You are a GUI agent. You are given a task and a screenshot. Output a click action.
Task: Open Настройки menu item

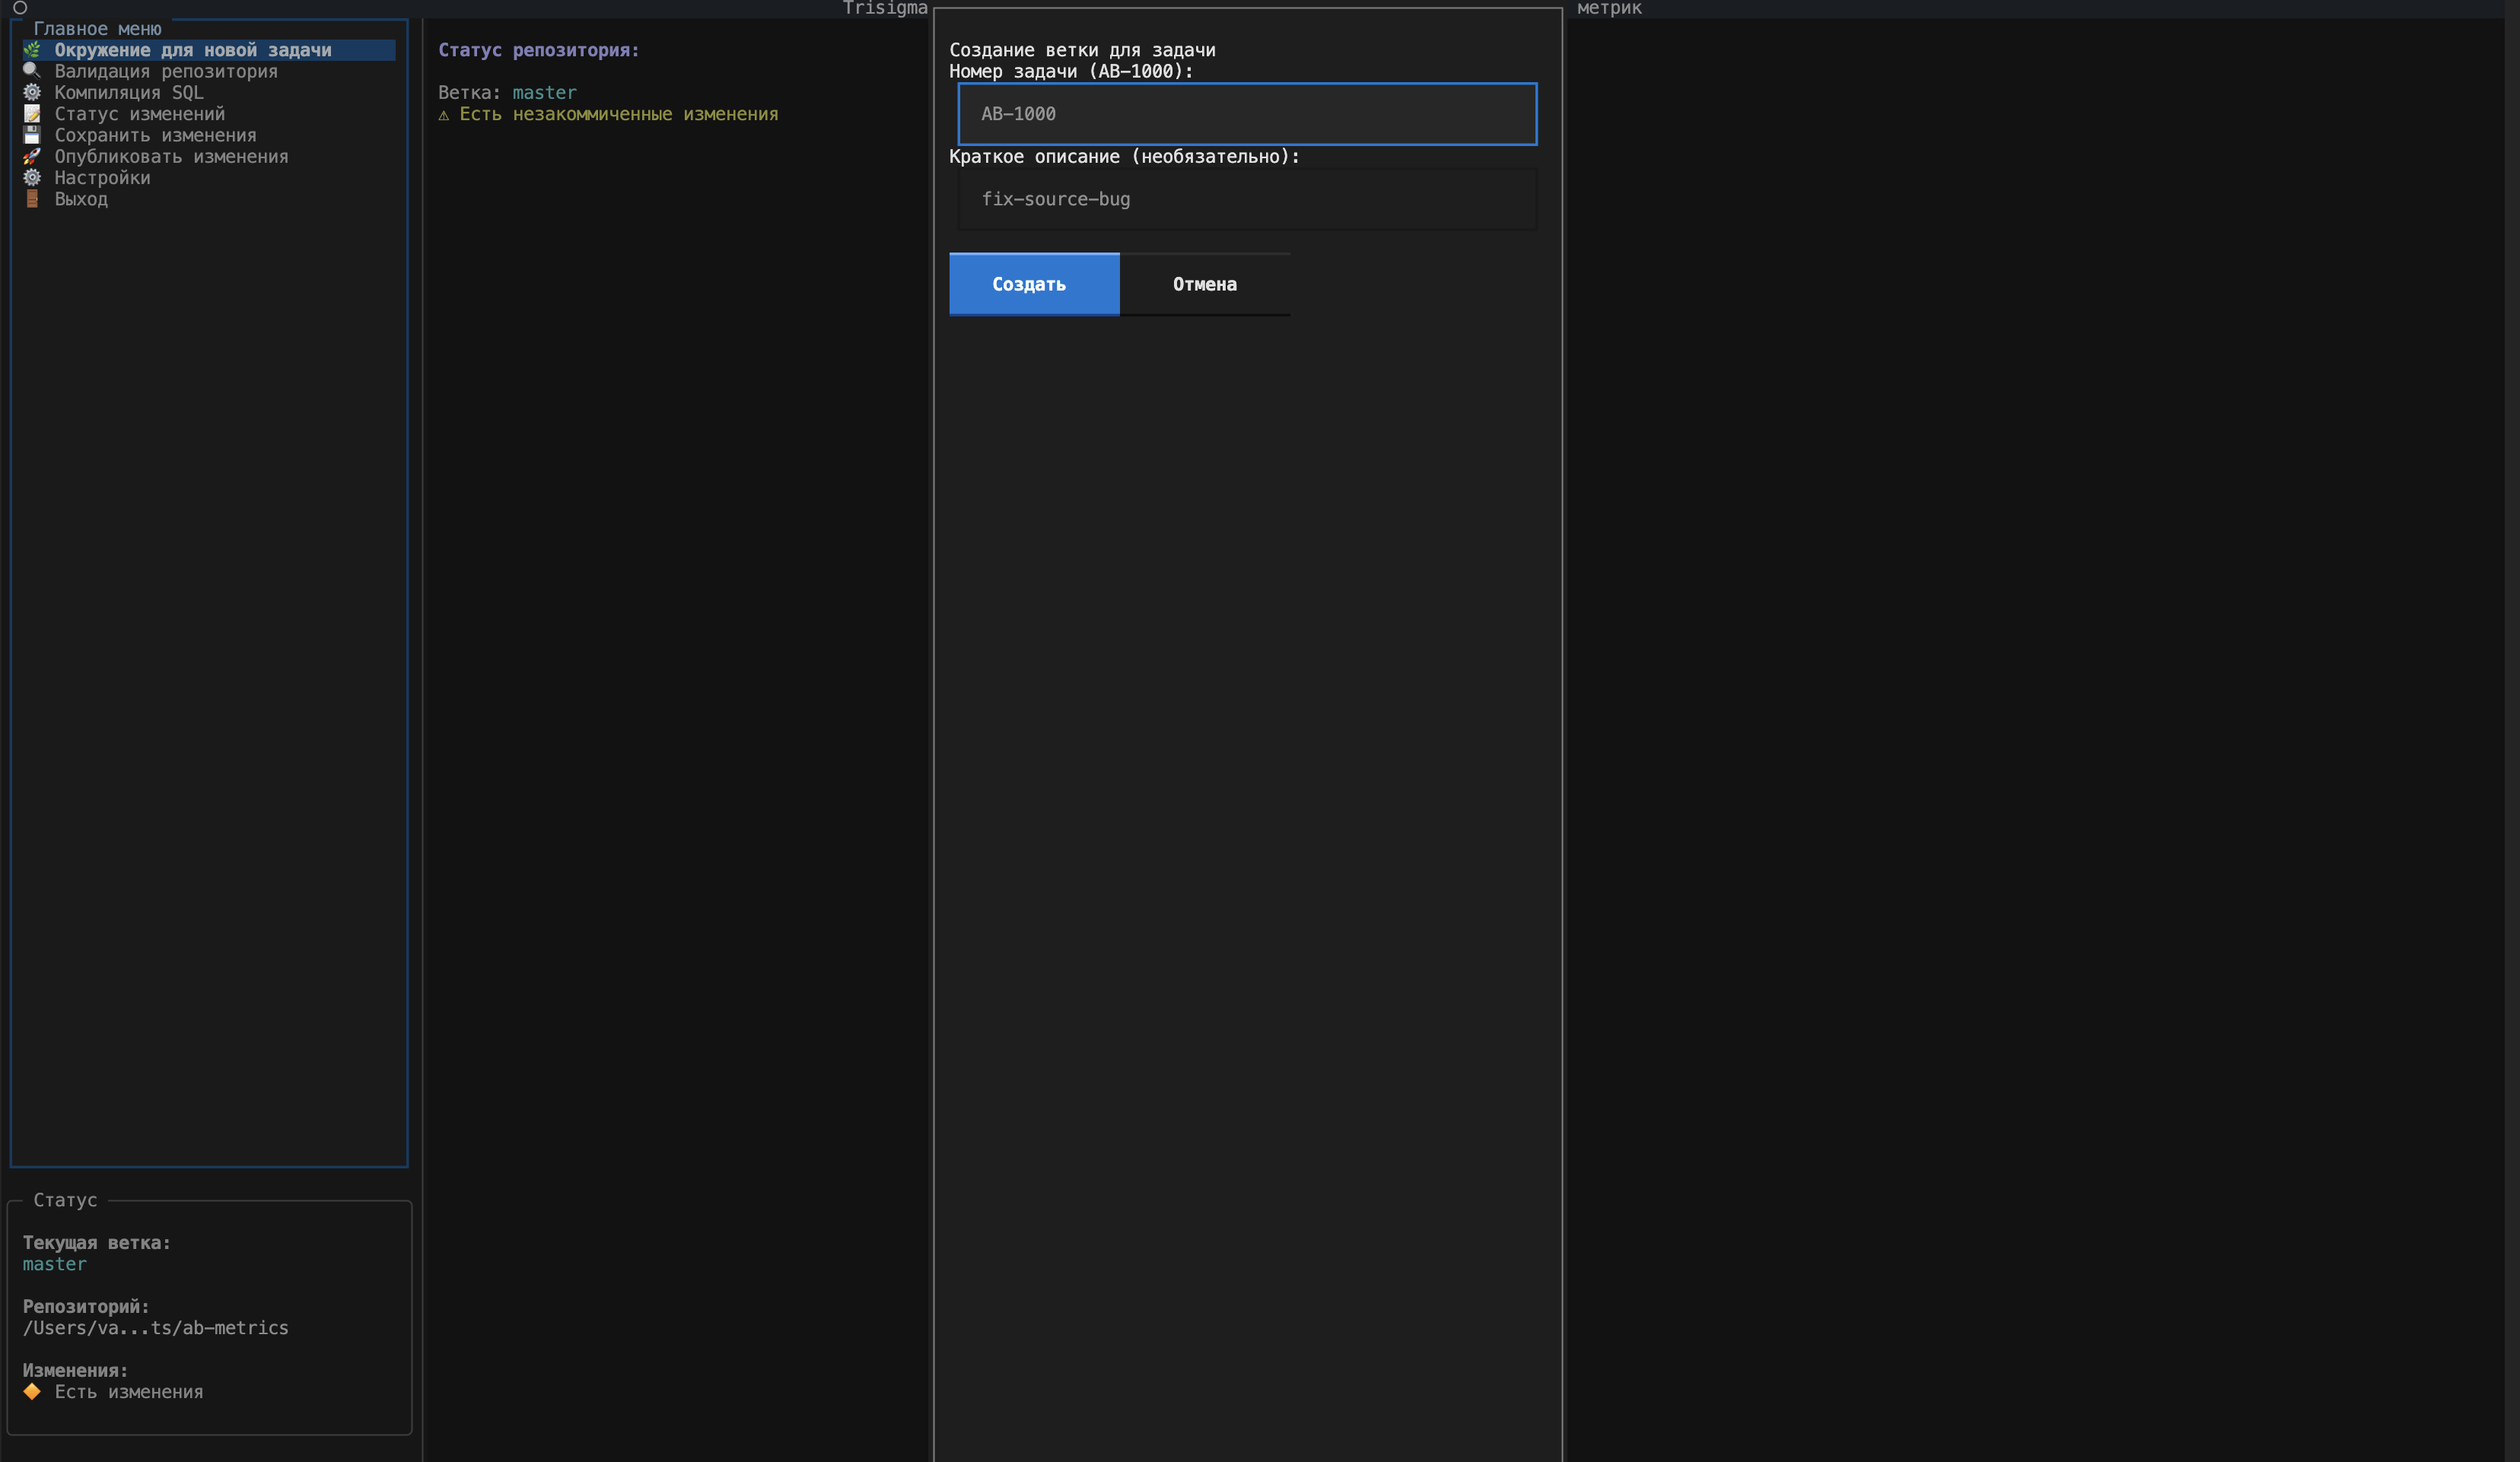pyautogui.click(x=102, y=178)
